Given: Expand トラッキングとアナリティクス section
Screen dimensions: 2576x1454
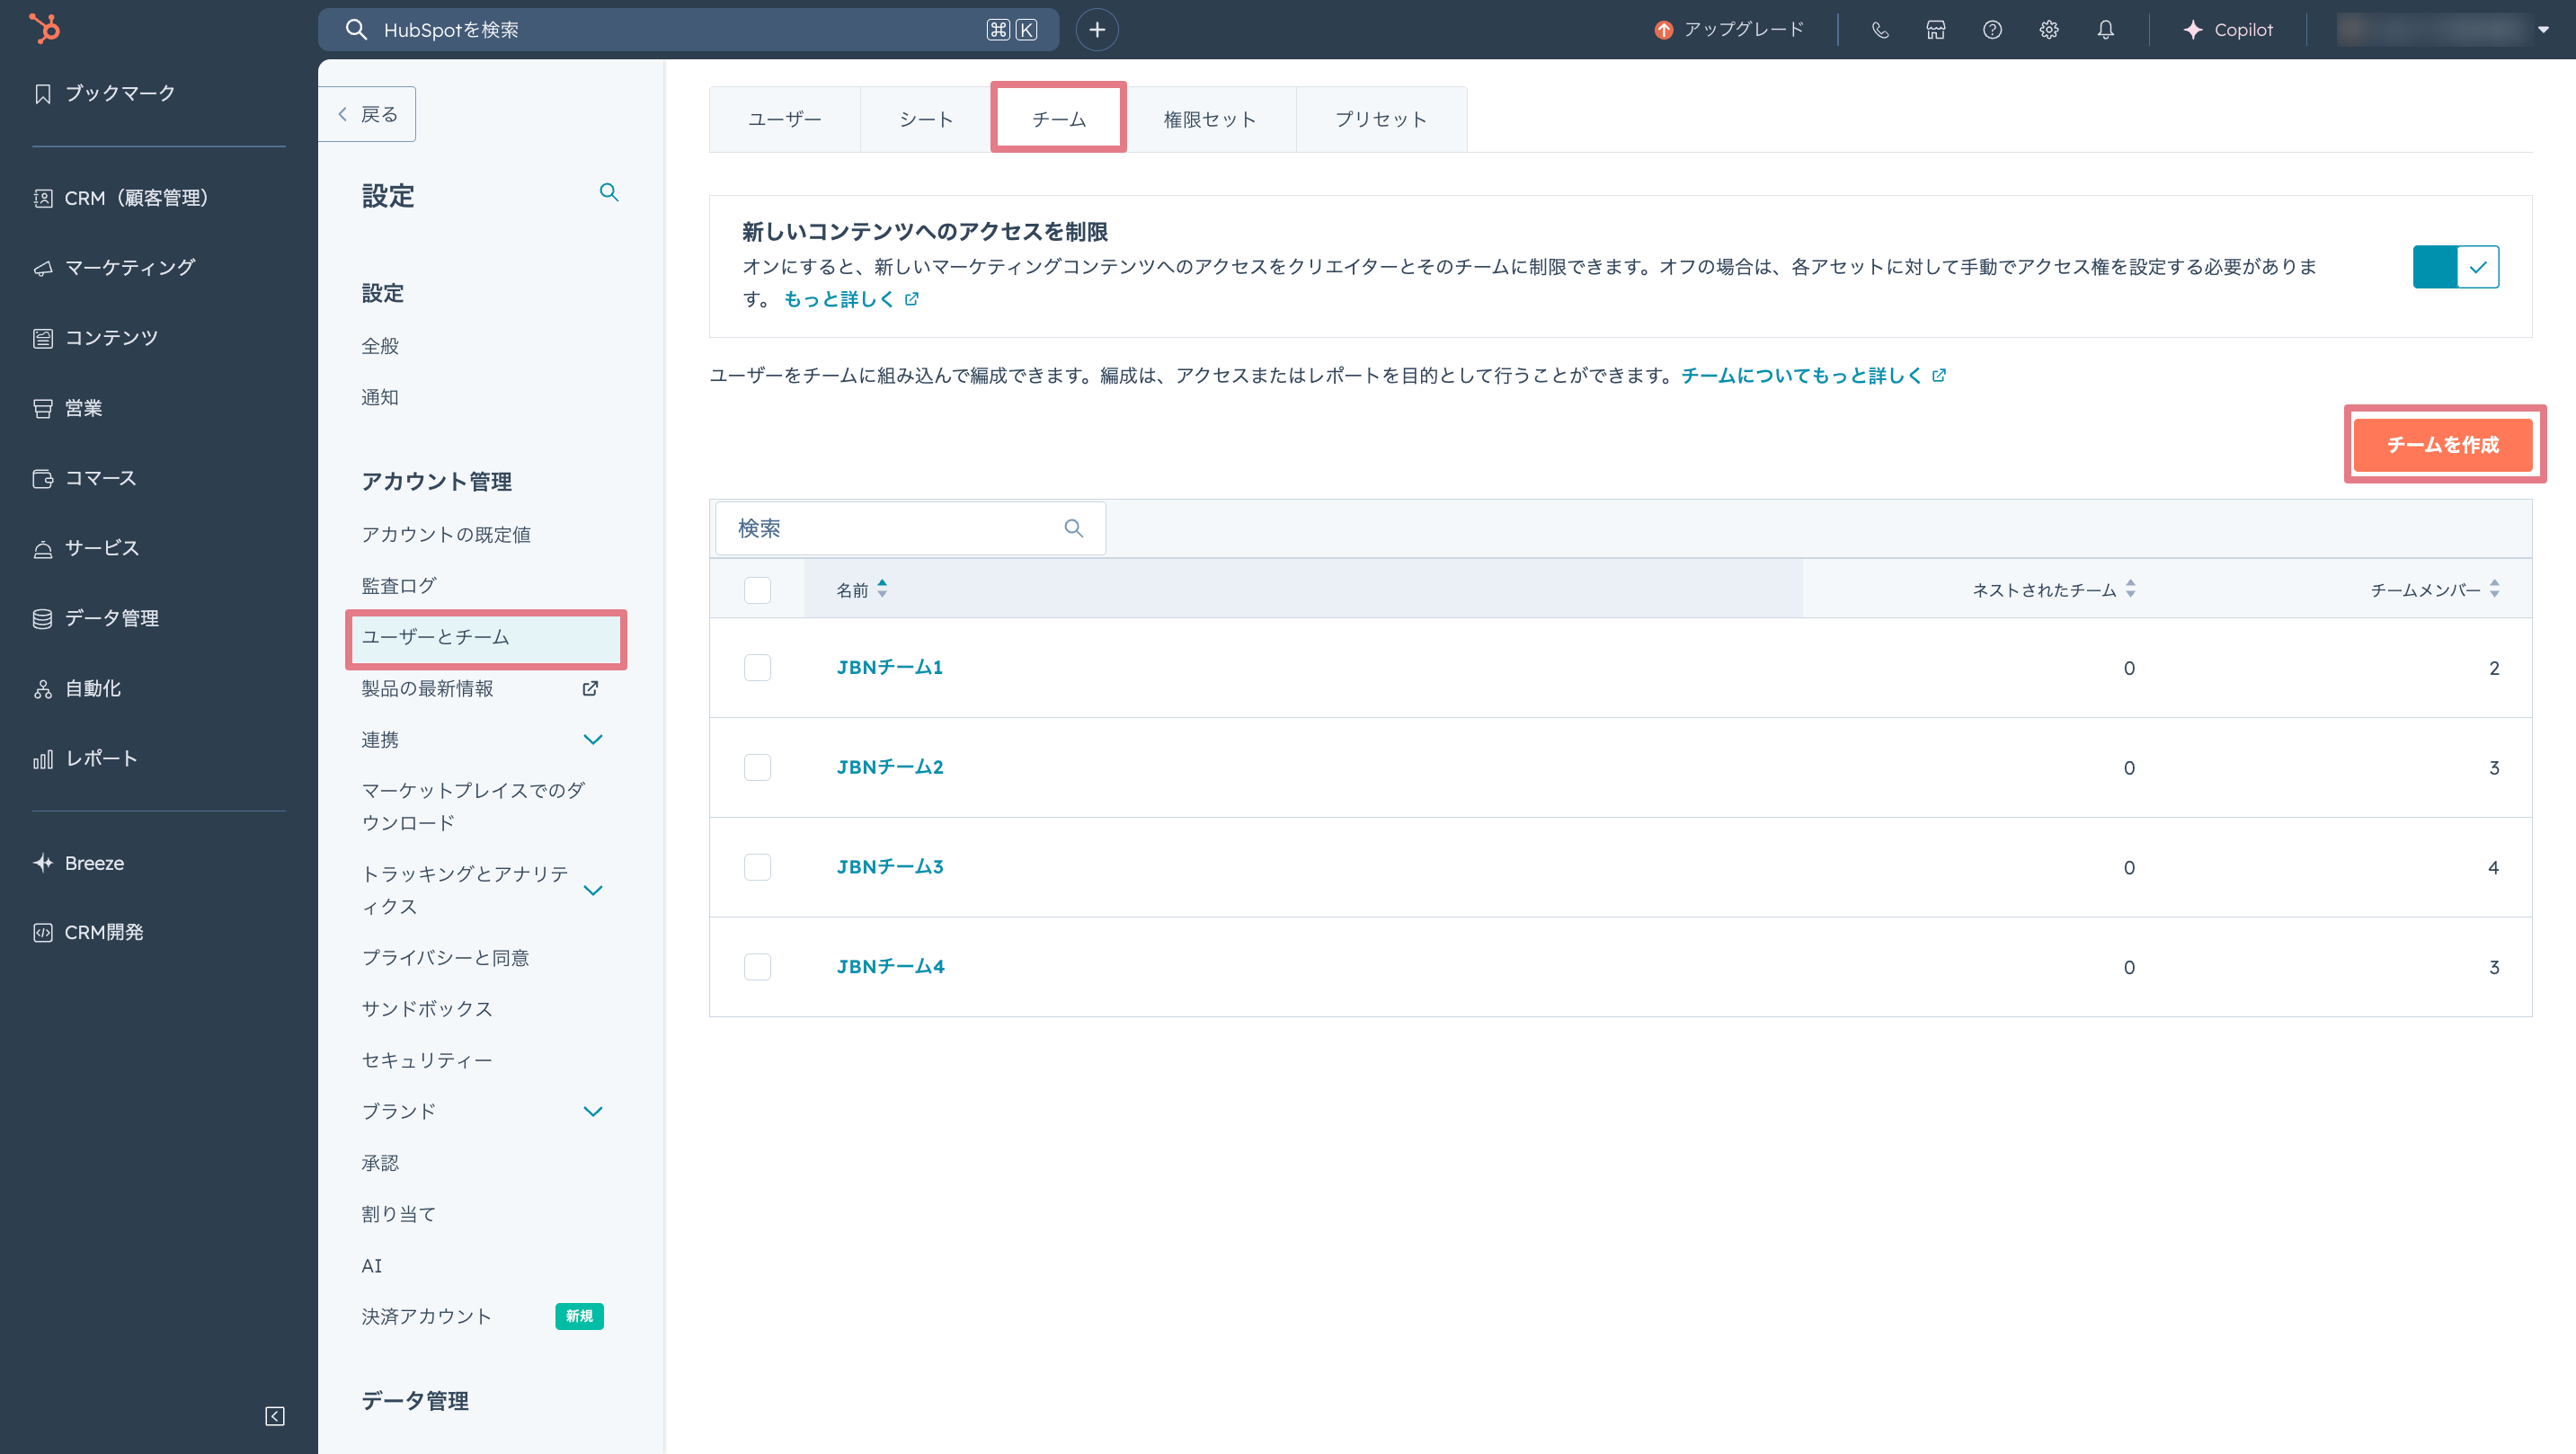Looking at the screenshot, I should click(593, 891).
